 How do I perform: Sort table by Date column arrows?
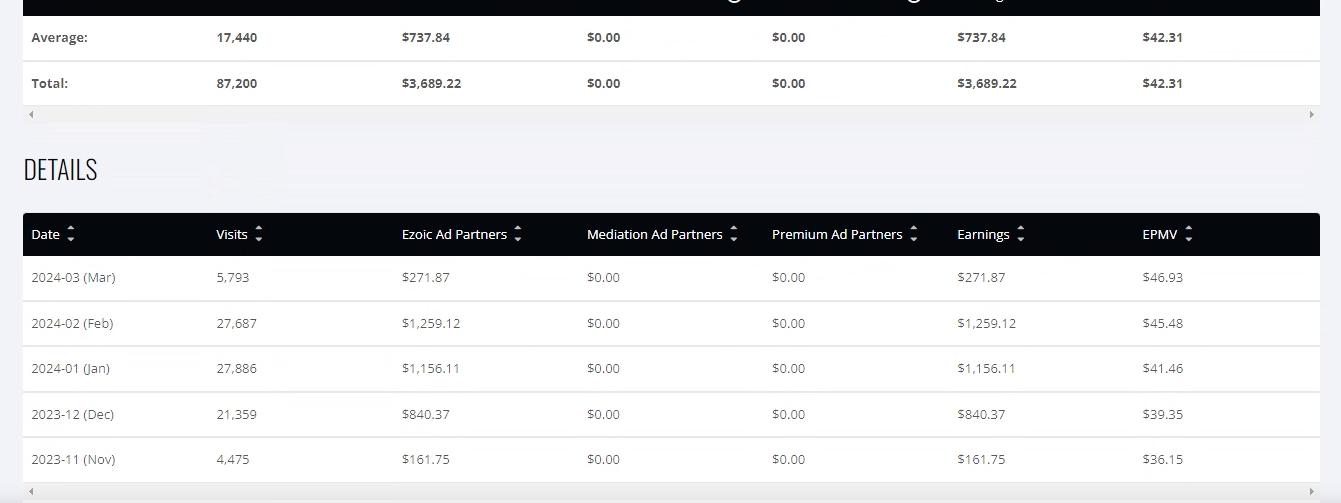click(70, 234)
